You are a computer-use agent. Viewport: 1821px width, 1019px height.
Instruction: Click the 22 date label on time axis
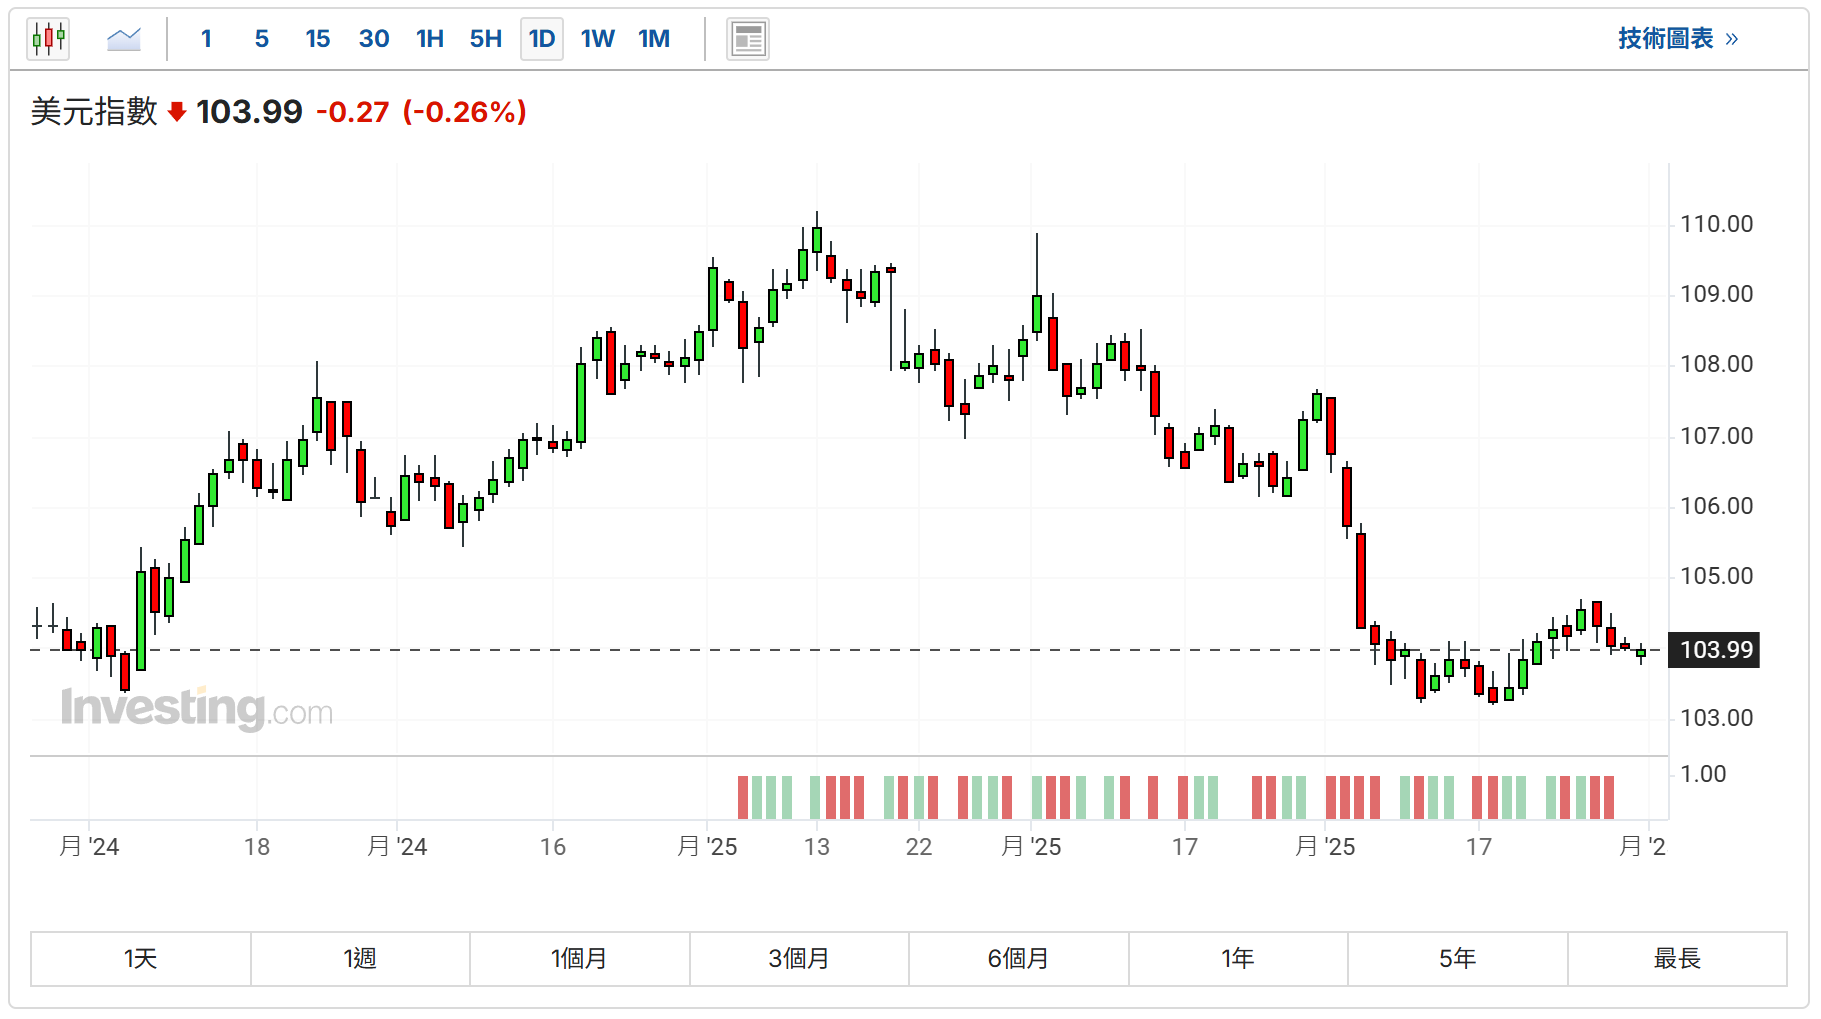coord(919,847)
